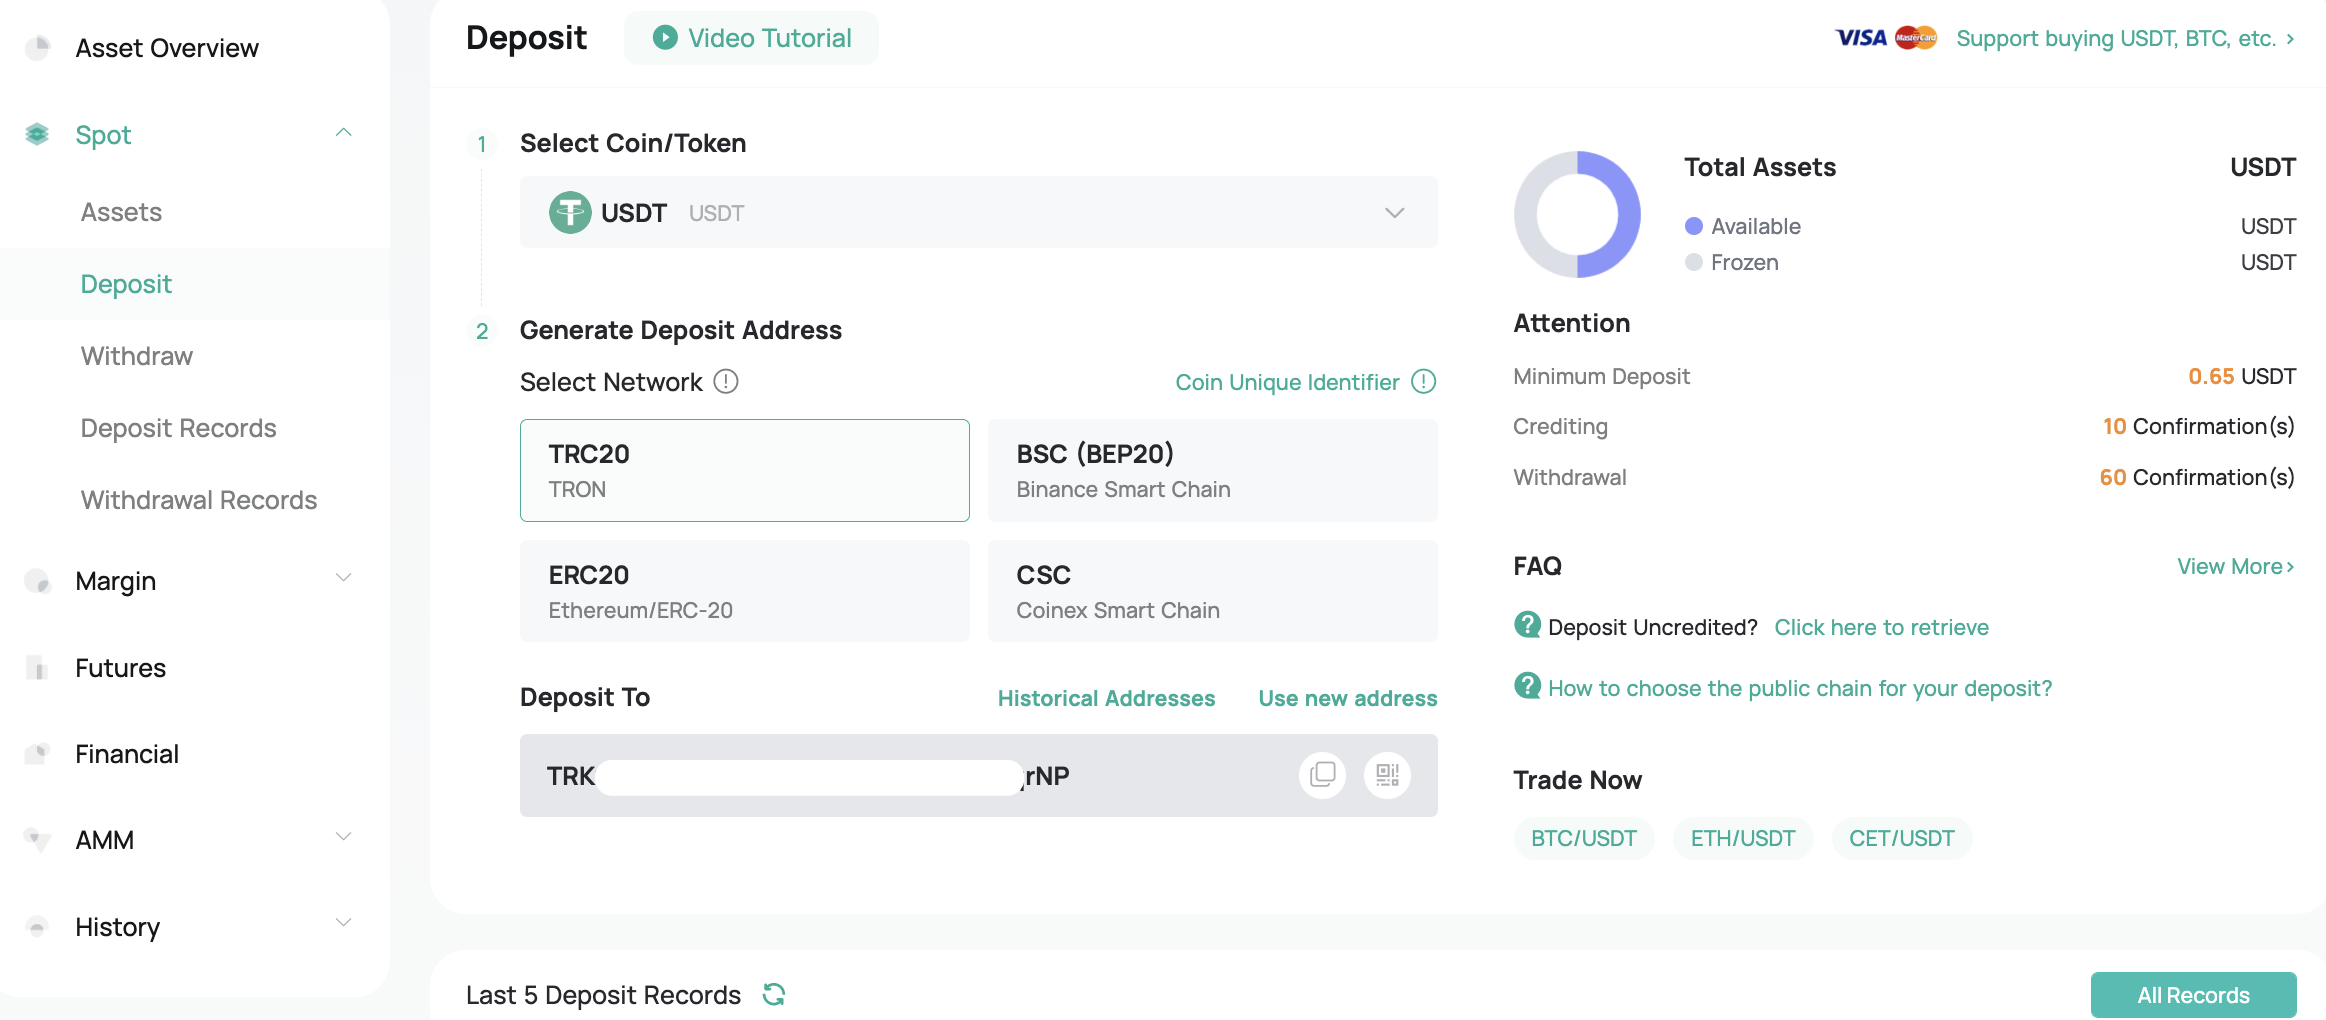Click the Minimum Deposit 0.65 USDT value
The height and width of the screenshot is (1020, 2326).
(2242, 376)
